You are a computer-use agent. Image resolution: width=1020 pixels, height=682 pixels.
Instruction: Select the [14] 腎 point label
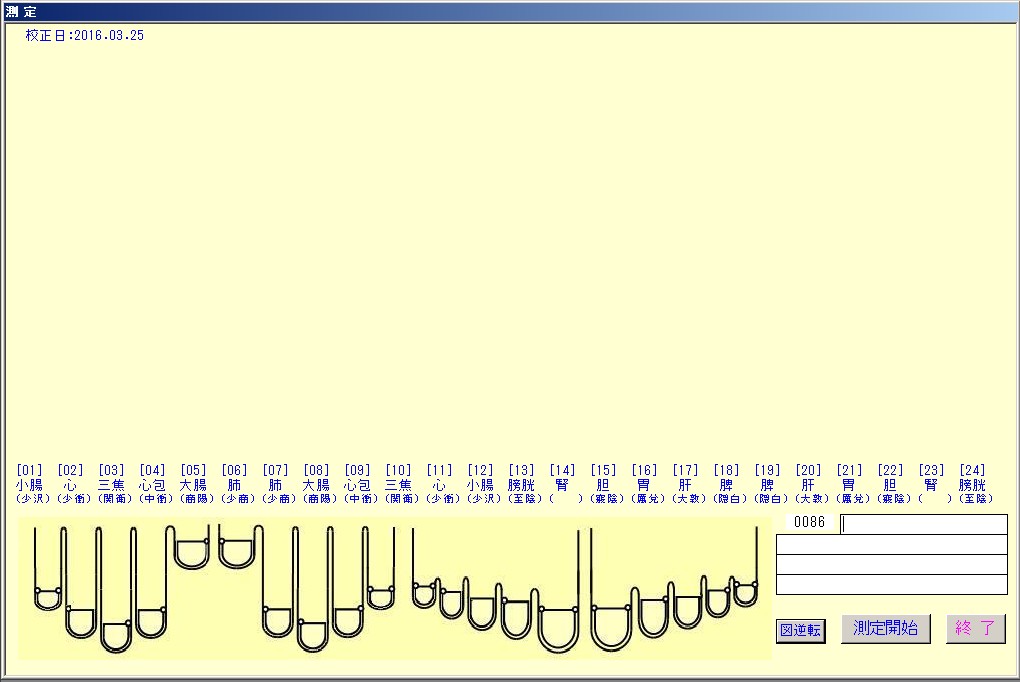tap(562, 484)
